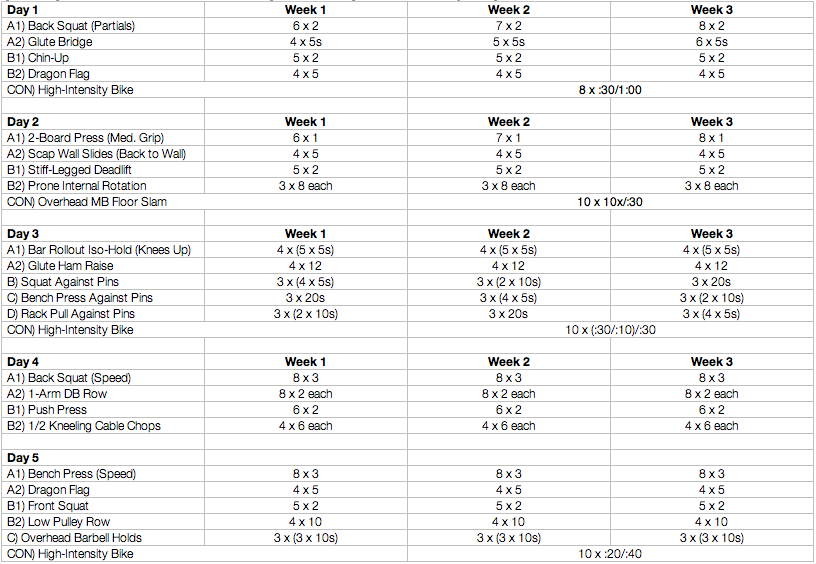Select the Glute Bridge Week 1 value 4 x 5s
The width and height of the screenshot is (816, 564).
coord(305,42)
